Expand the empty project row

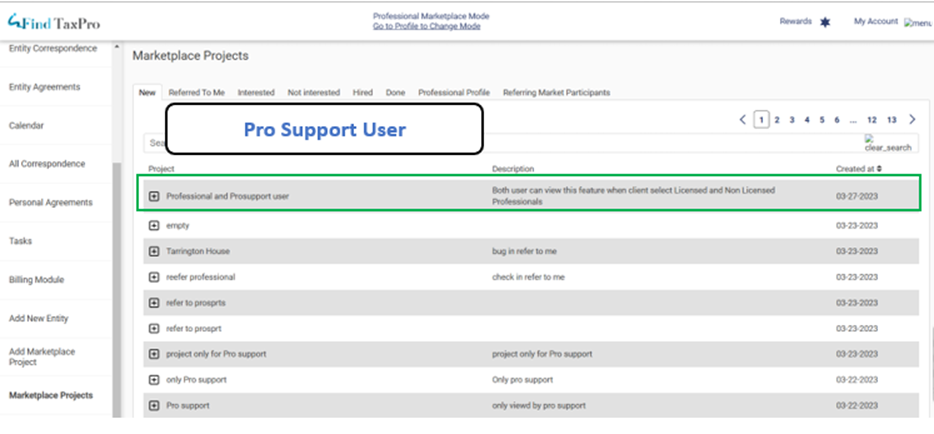tap(154, 226)
